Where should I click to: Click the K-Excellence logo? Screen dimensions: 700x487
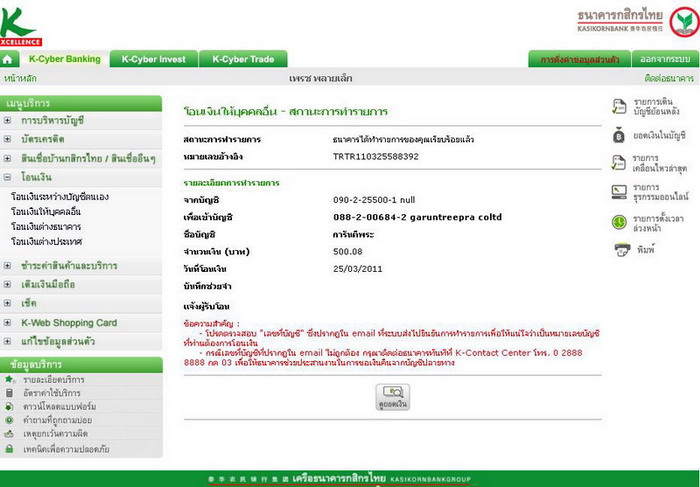[x=20, y=24]
